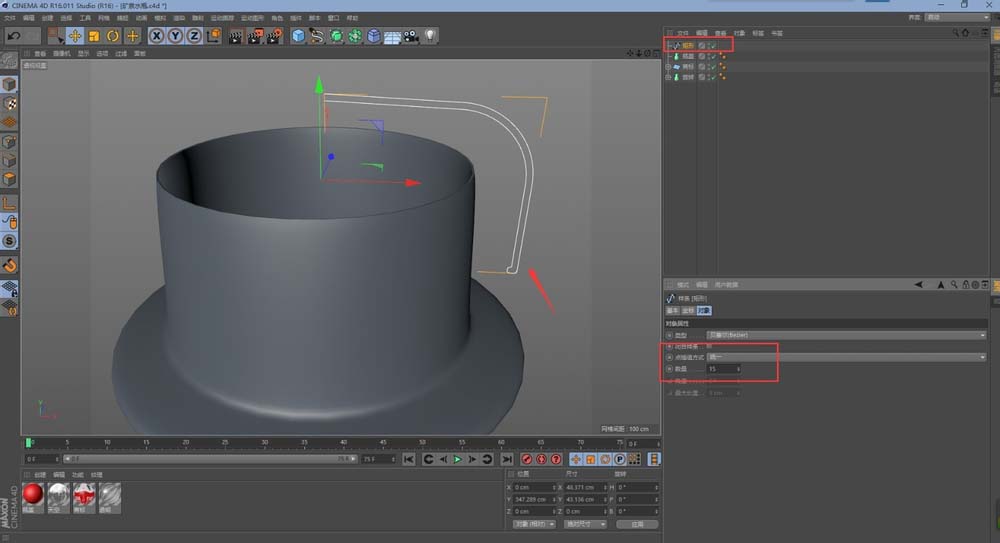This screenshot has height=543, width=1000.
Task: Toggle the X-axis lock
Action: (x=157, y=36)
